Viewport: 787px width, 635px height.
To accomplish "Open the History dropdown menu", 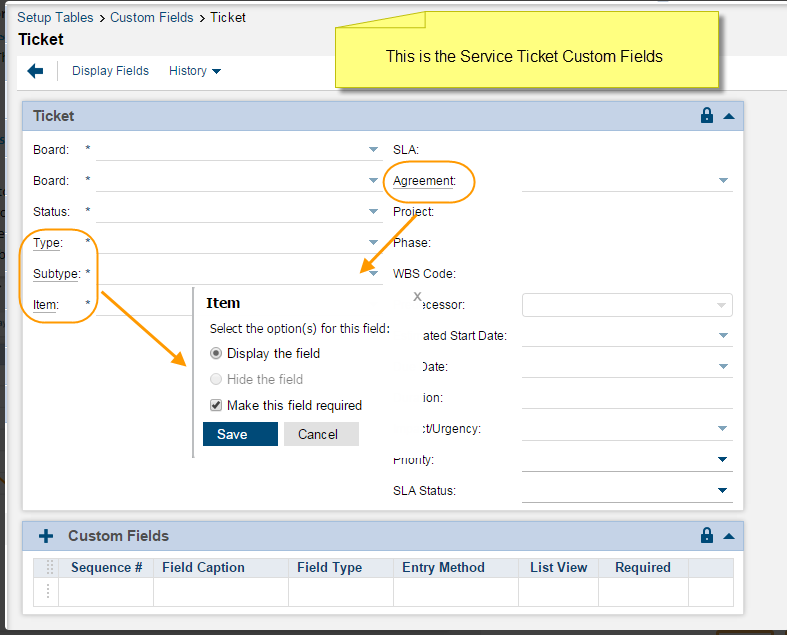I will pos(195,71).
